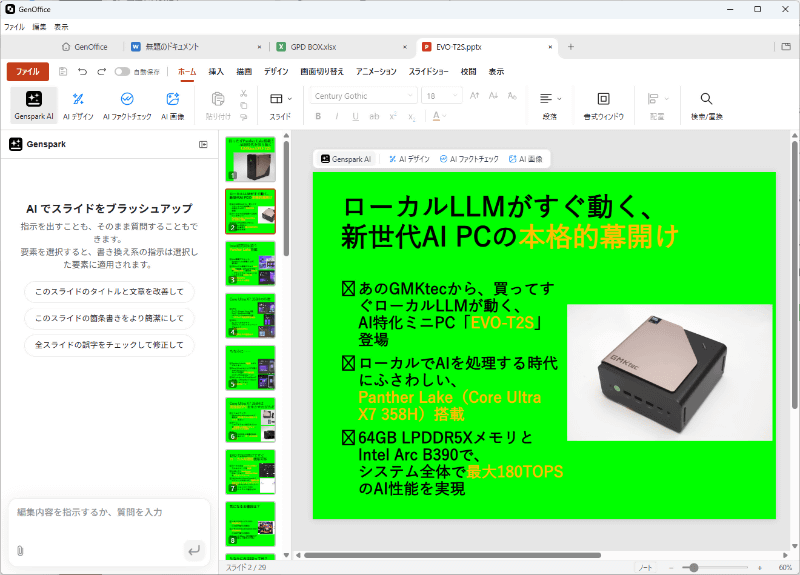
Task: Open AI 画像 tool in the ribbon
Action: 172,105
